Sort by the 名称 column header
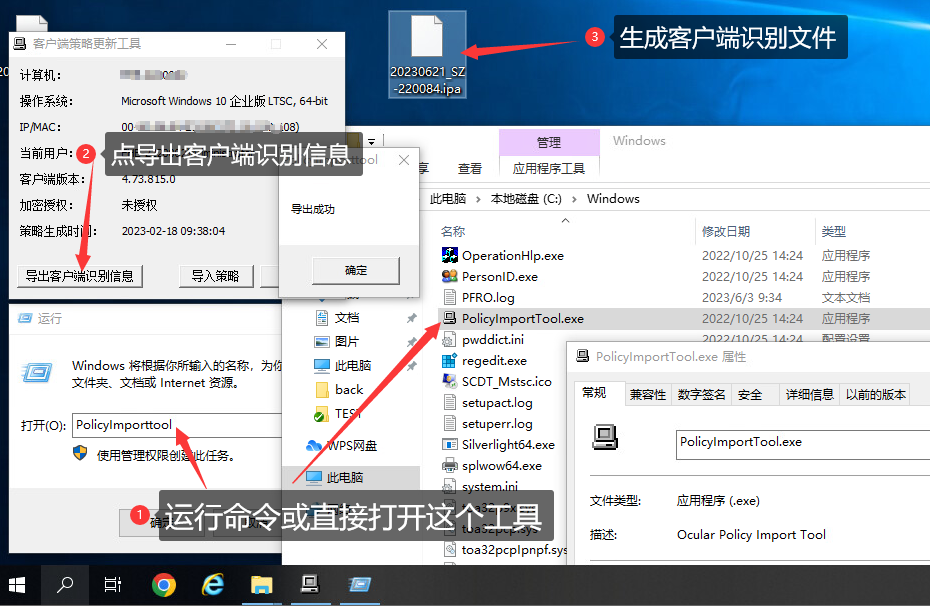Viewport: 930px width, 606px height. click(x=453, y=232)
